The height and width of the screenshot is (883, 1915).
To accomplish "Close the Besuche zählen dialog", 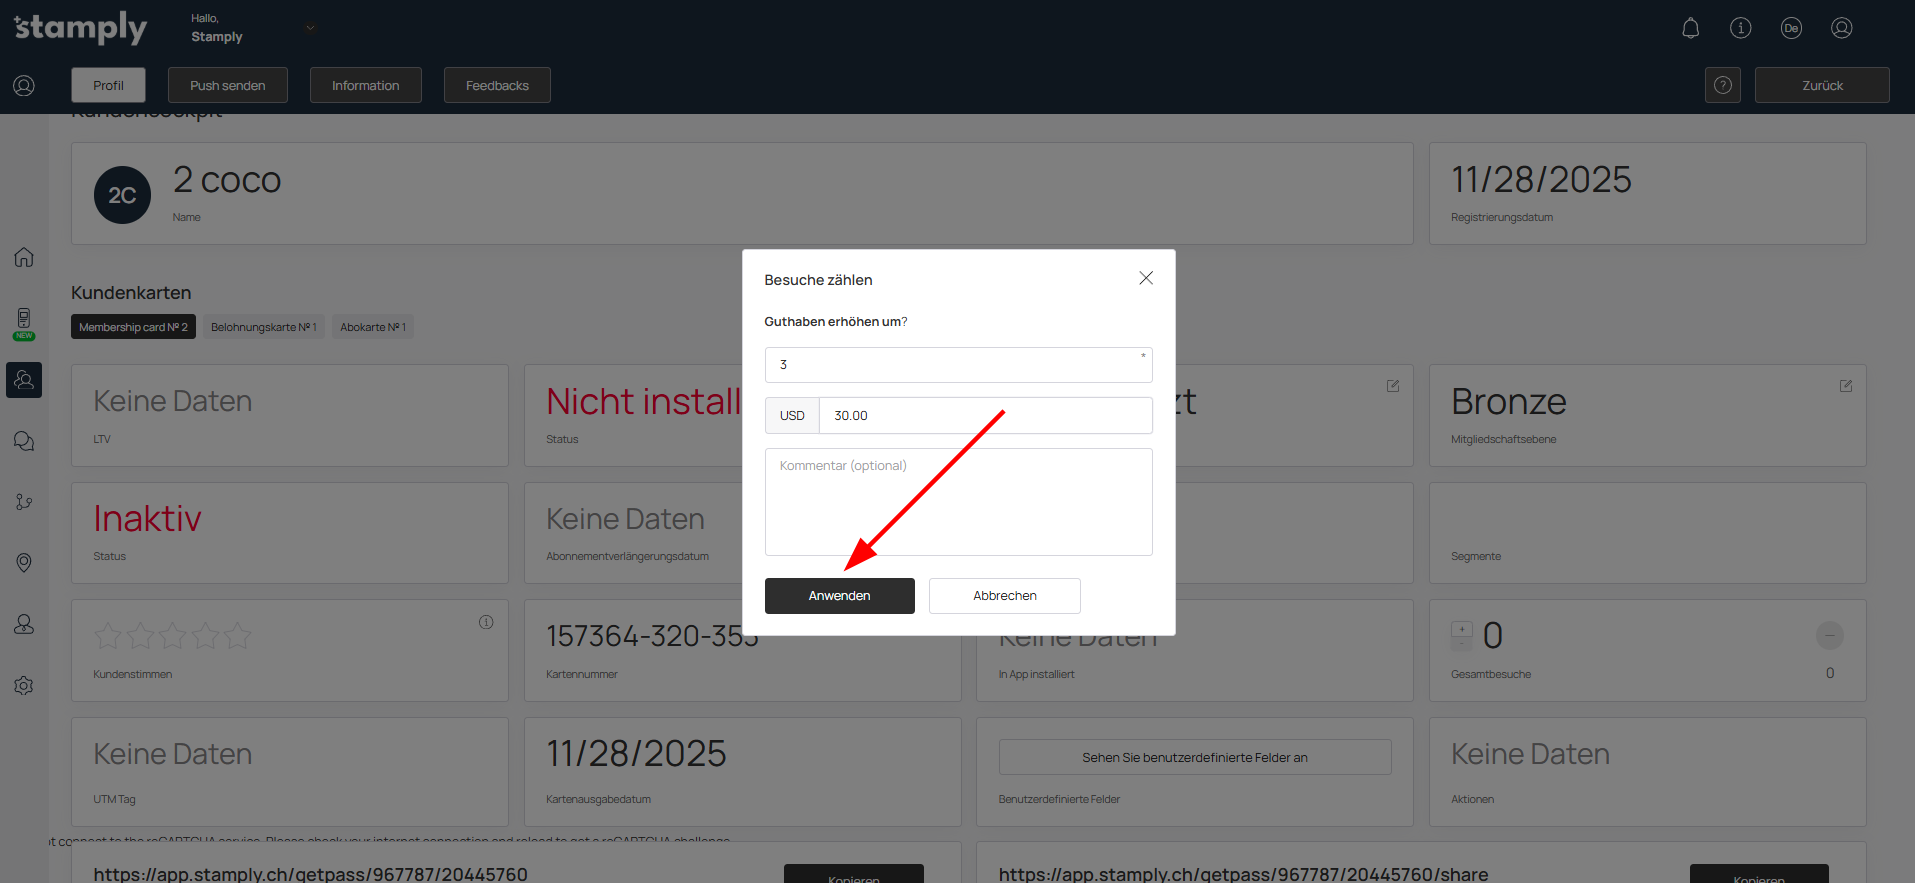I will 1145,278.
